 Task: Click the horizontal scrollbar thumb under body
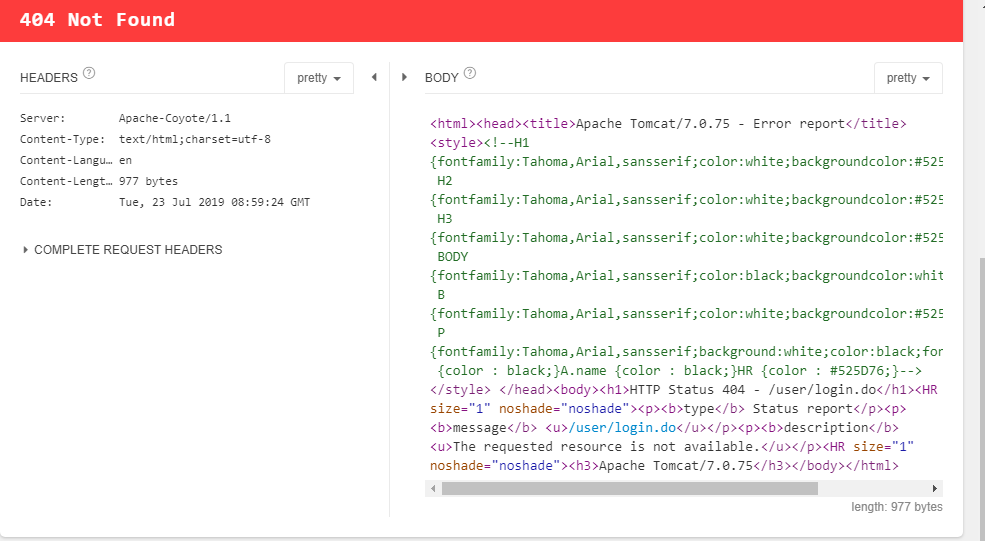pyautogui.click(x=629, y=489)
